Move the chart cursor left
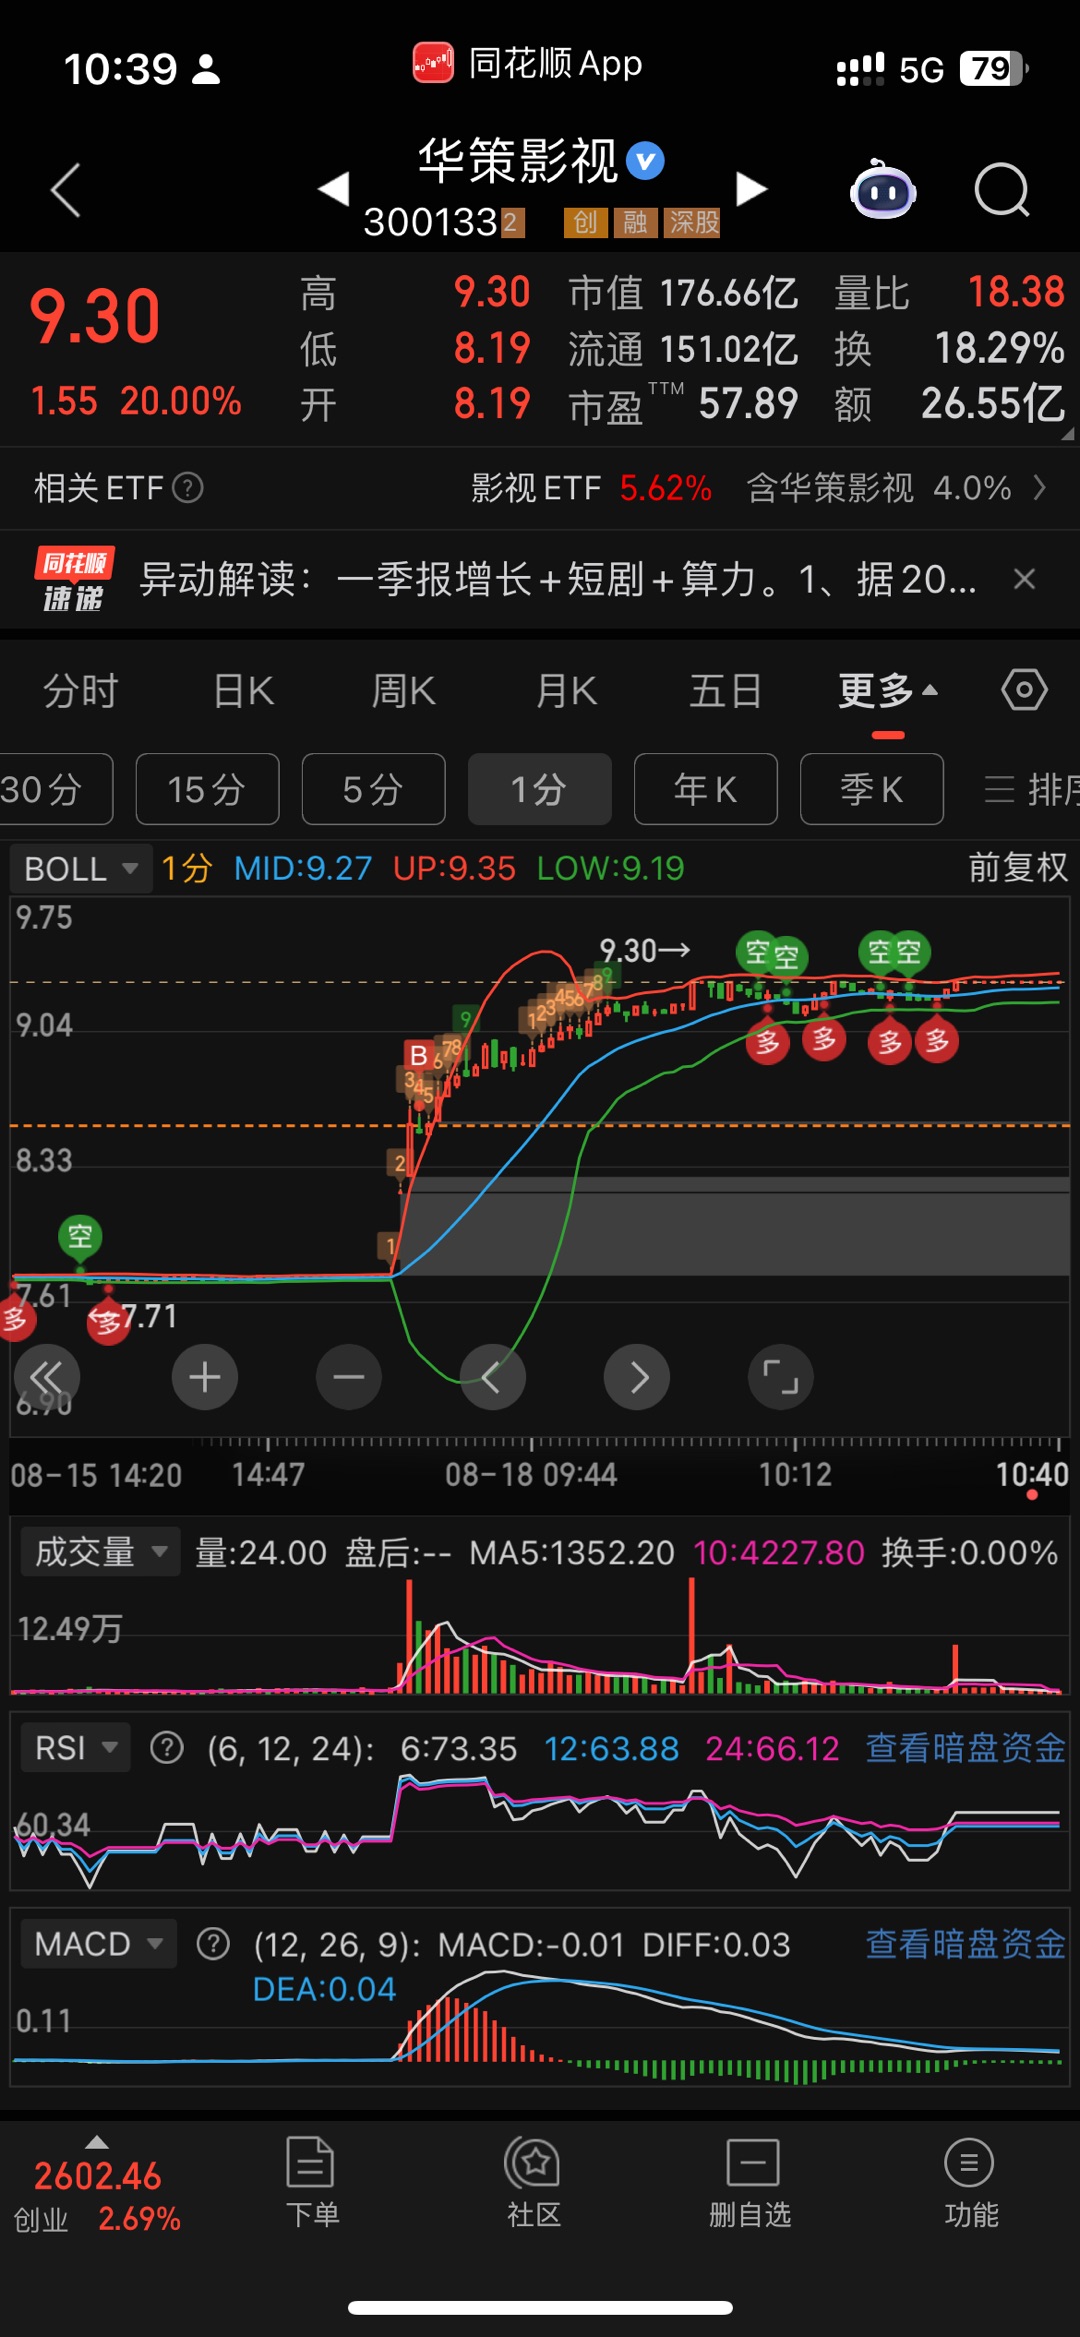 click(x=493, y=1377)
